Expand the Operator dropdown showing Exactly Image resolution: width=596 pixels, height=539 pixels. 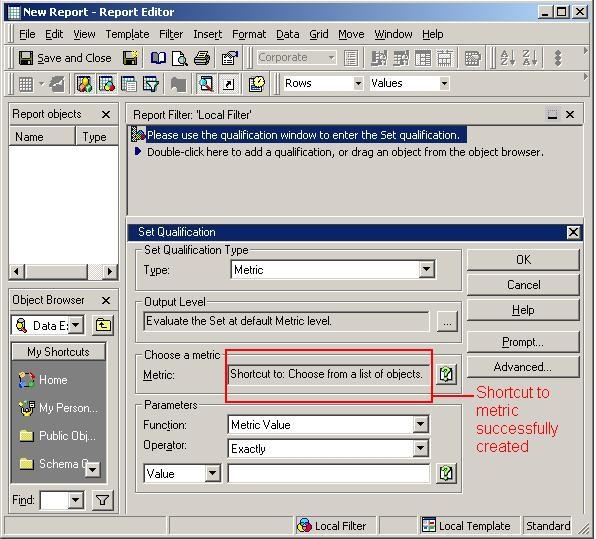pos(420,448)
